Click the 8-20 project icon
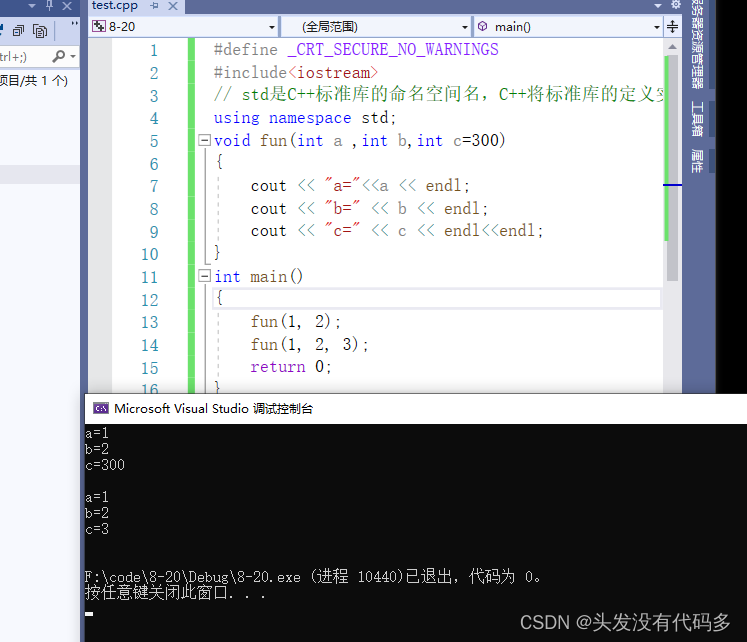Viewport: 747px width, 642px height. click(99, 26)
